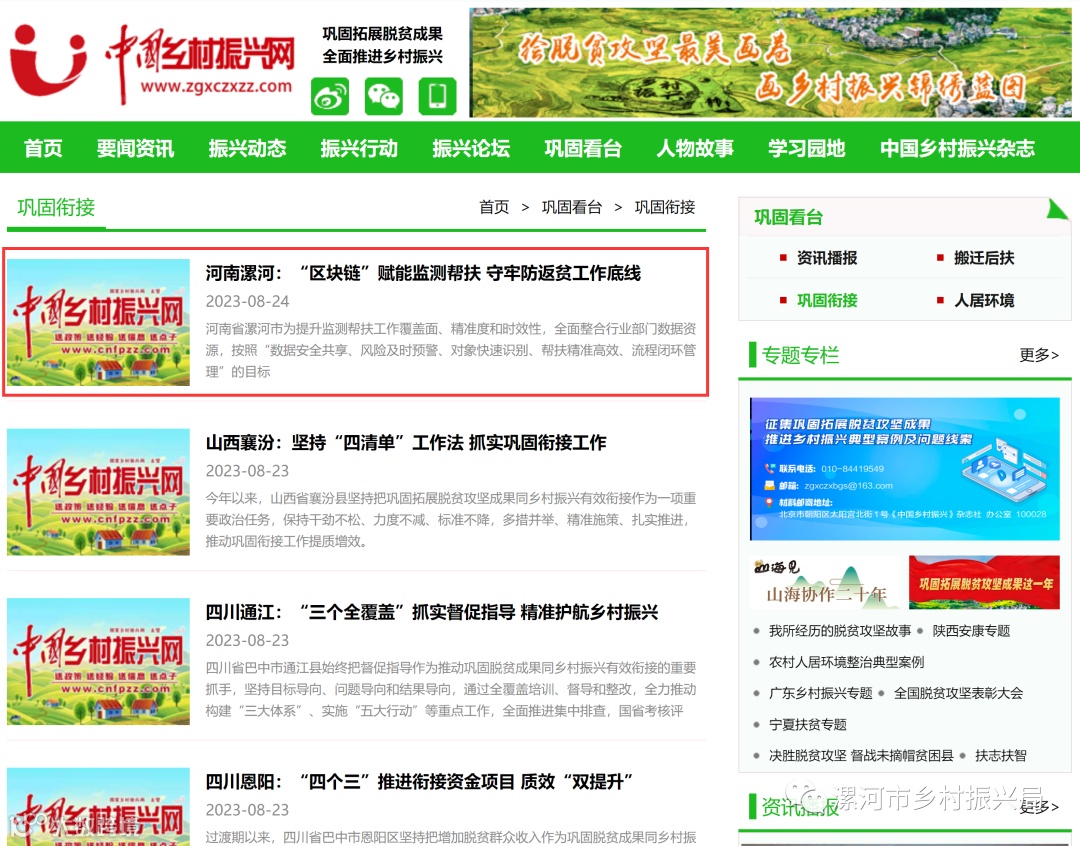Open article 山西襄汾 坚持"四清单"工作法
Screen dimensions: 1080x846
pos(406,443)
